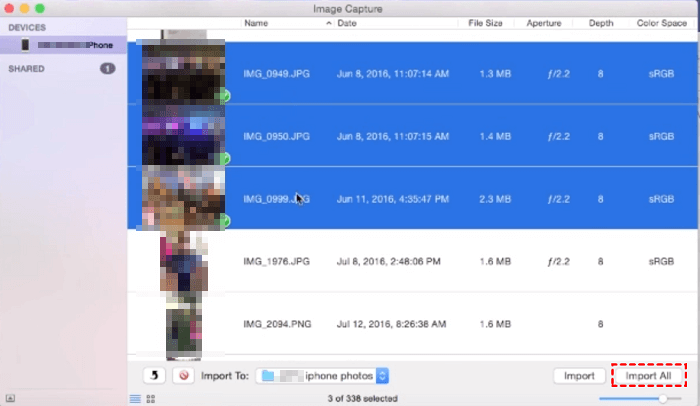This screenshot has width=700, height=406.
Task: Click file name IMG_0999.JPG
Action: coord(276,199)
